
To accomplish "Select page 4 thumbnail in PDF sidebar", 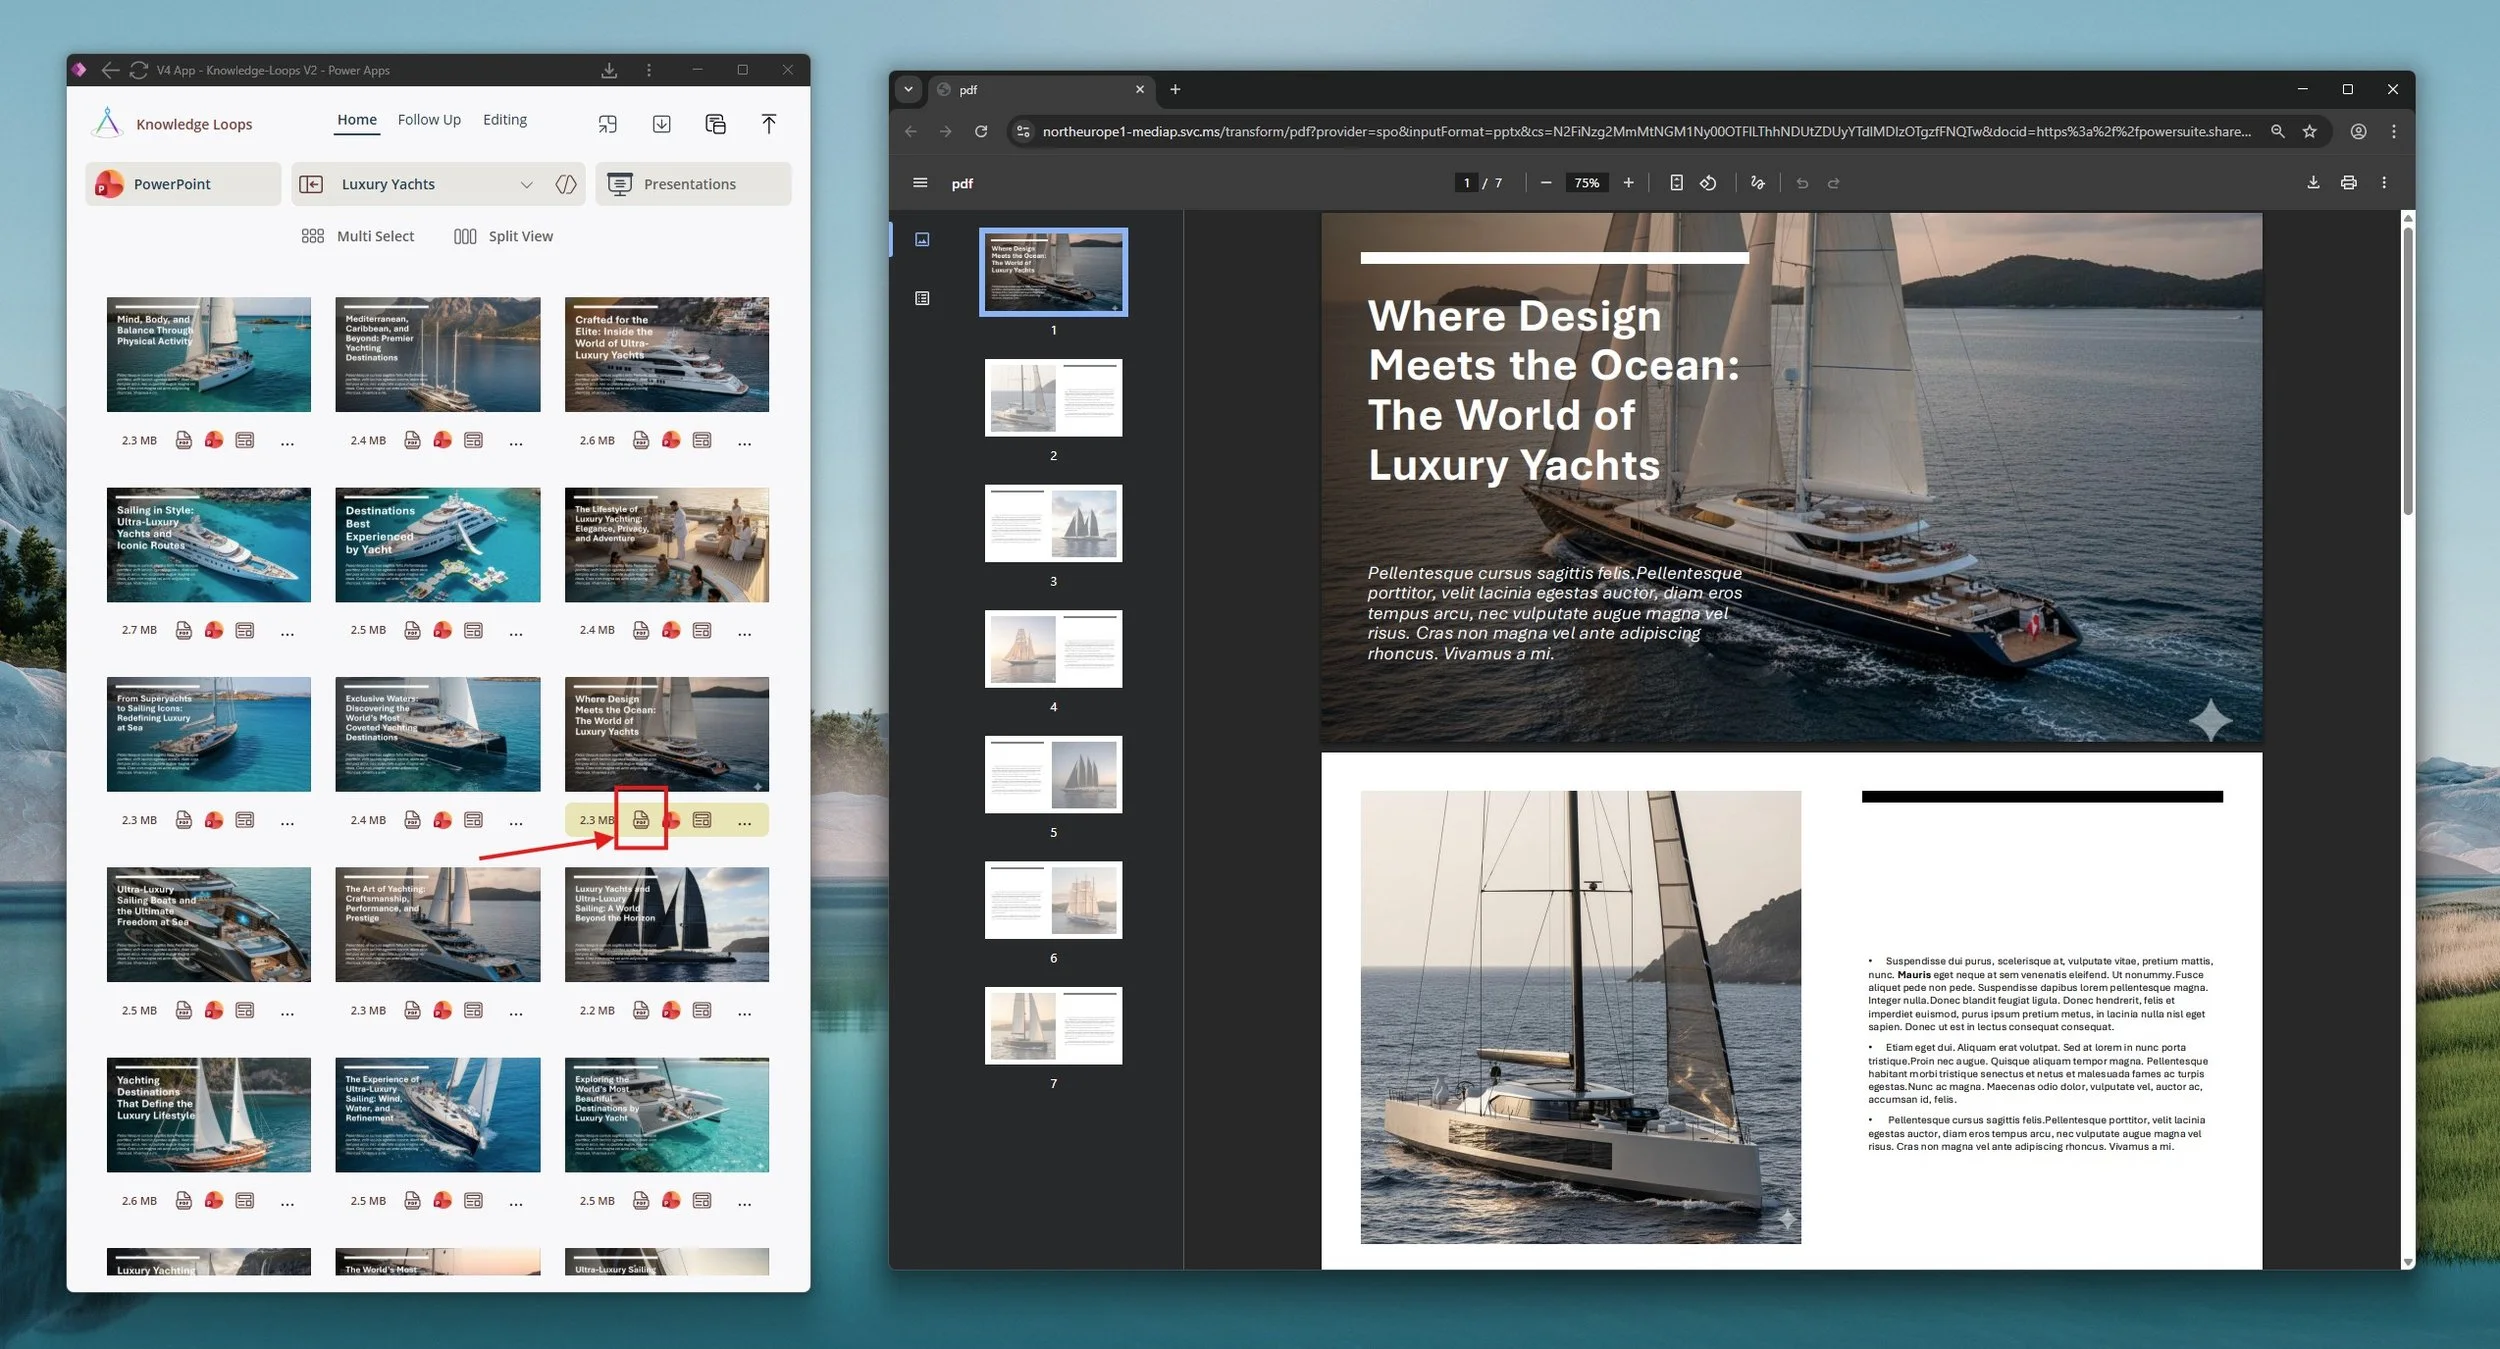I will click(x=1053, y=649).
